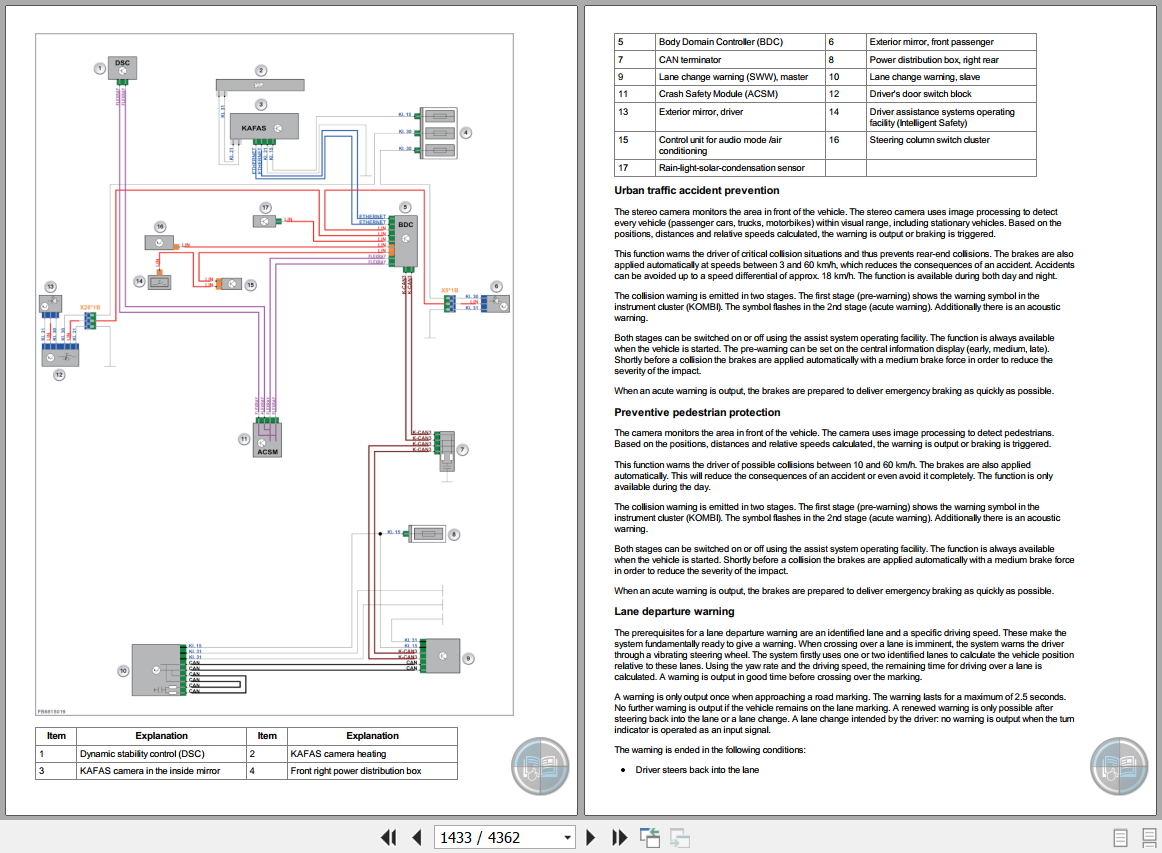Select the heading 'Preventive pedestrian protection'
Image resolution: width=1162 pixels, height=853 pixels.
(697, 413)
